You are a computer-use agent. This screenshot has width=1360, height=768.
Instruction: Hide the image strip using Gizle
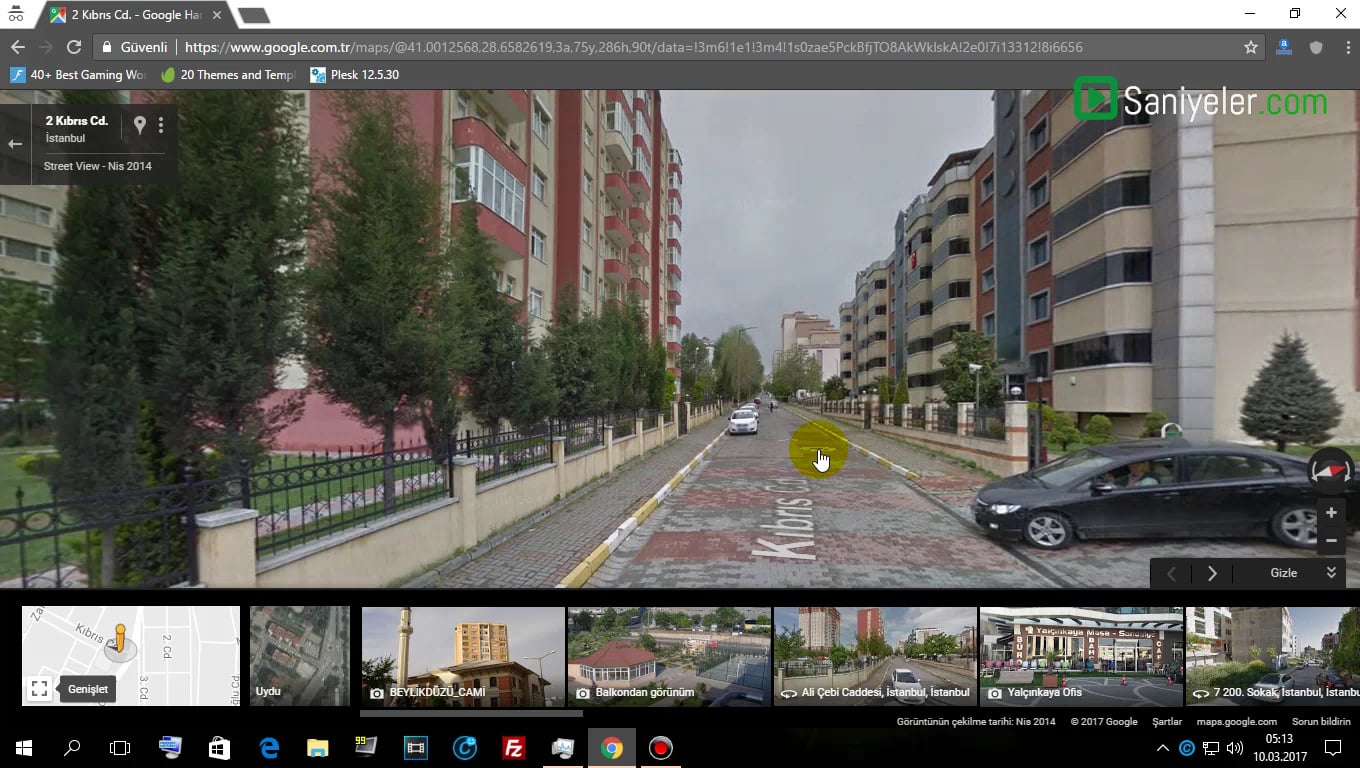[x=1284, y=573]
